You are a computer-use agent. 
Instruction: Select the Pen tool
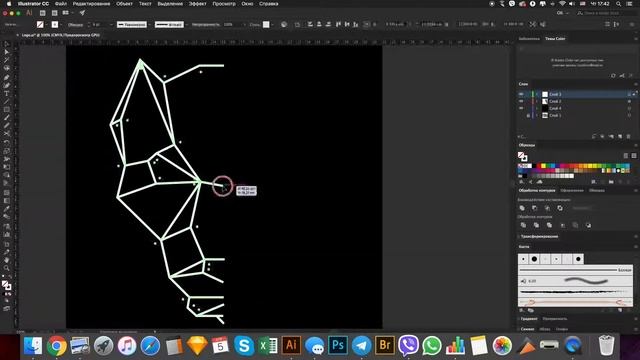click(7, 77)
